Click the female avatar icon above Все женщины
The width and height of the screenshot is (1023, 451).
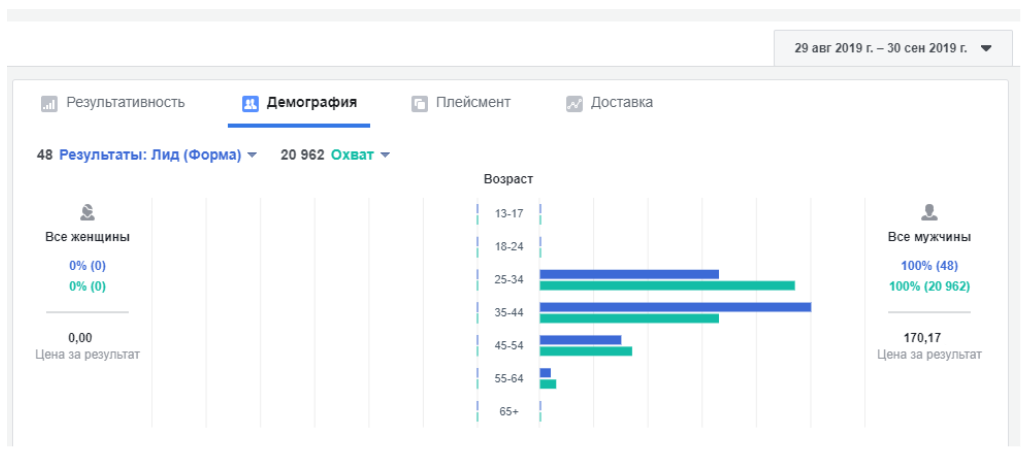88,212
